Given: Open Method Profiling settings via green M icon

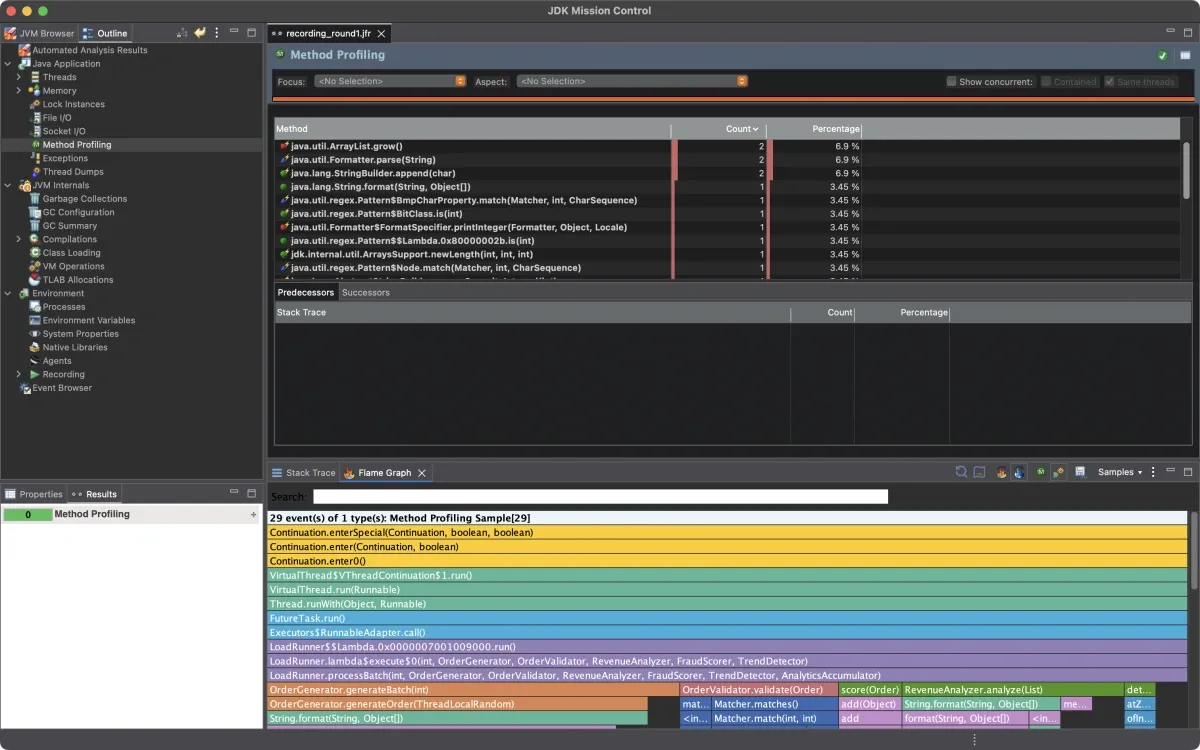Looking at the screenshot, I should click(1040, 471).
